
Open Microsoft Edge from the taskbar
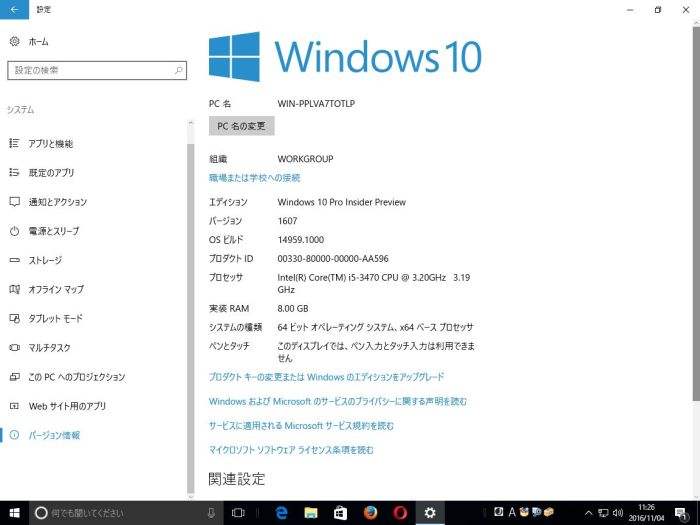click(282, 512)
